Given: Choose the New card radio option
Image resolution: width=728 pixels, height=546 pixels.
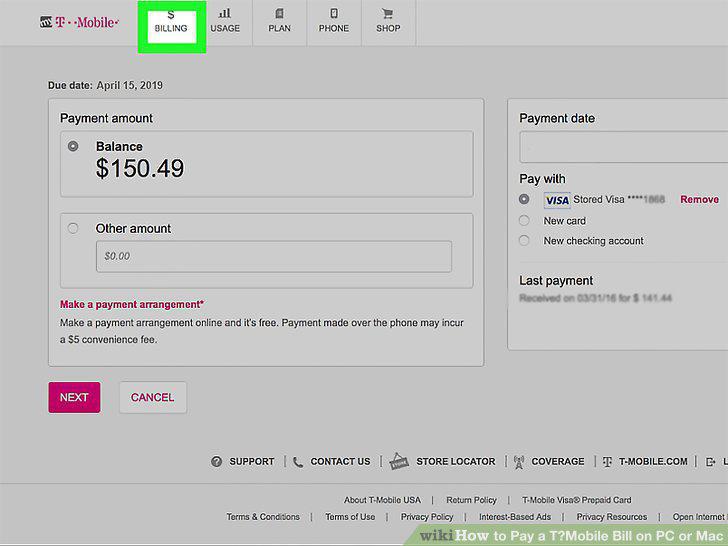Looking at the screenshot, I should 524,221.
